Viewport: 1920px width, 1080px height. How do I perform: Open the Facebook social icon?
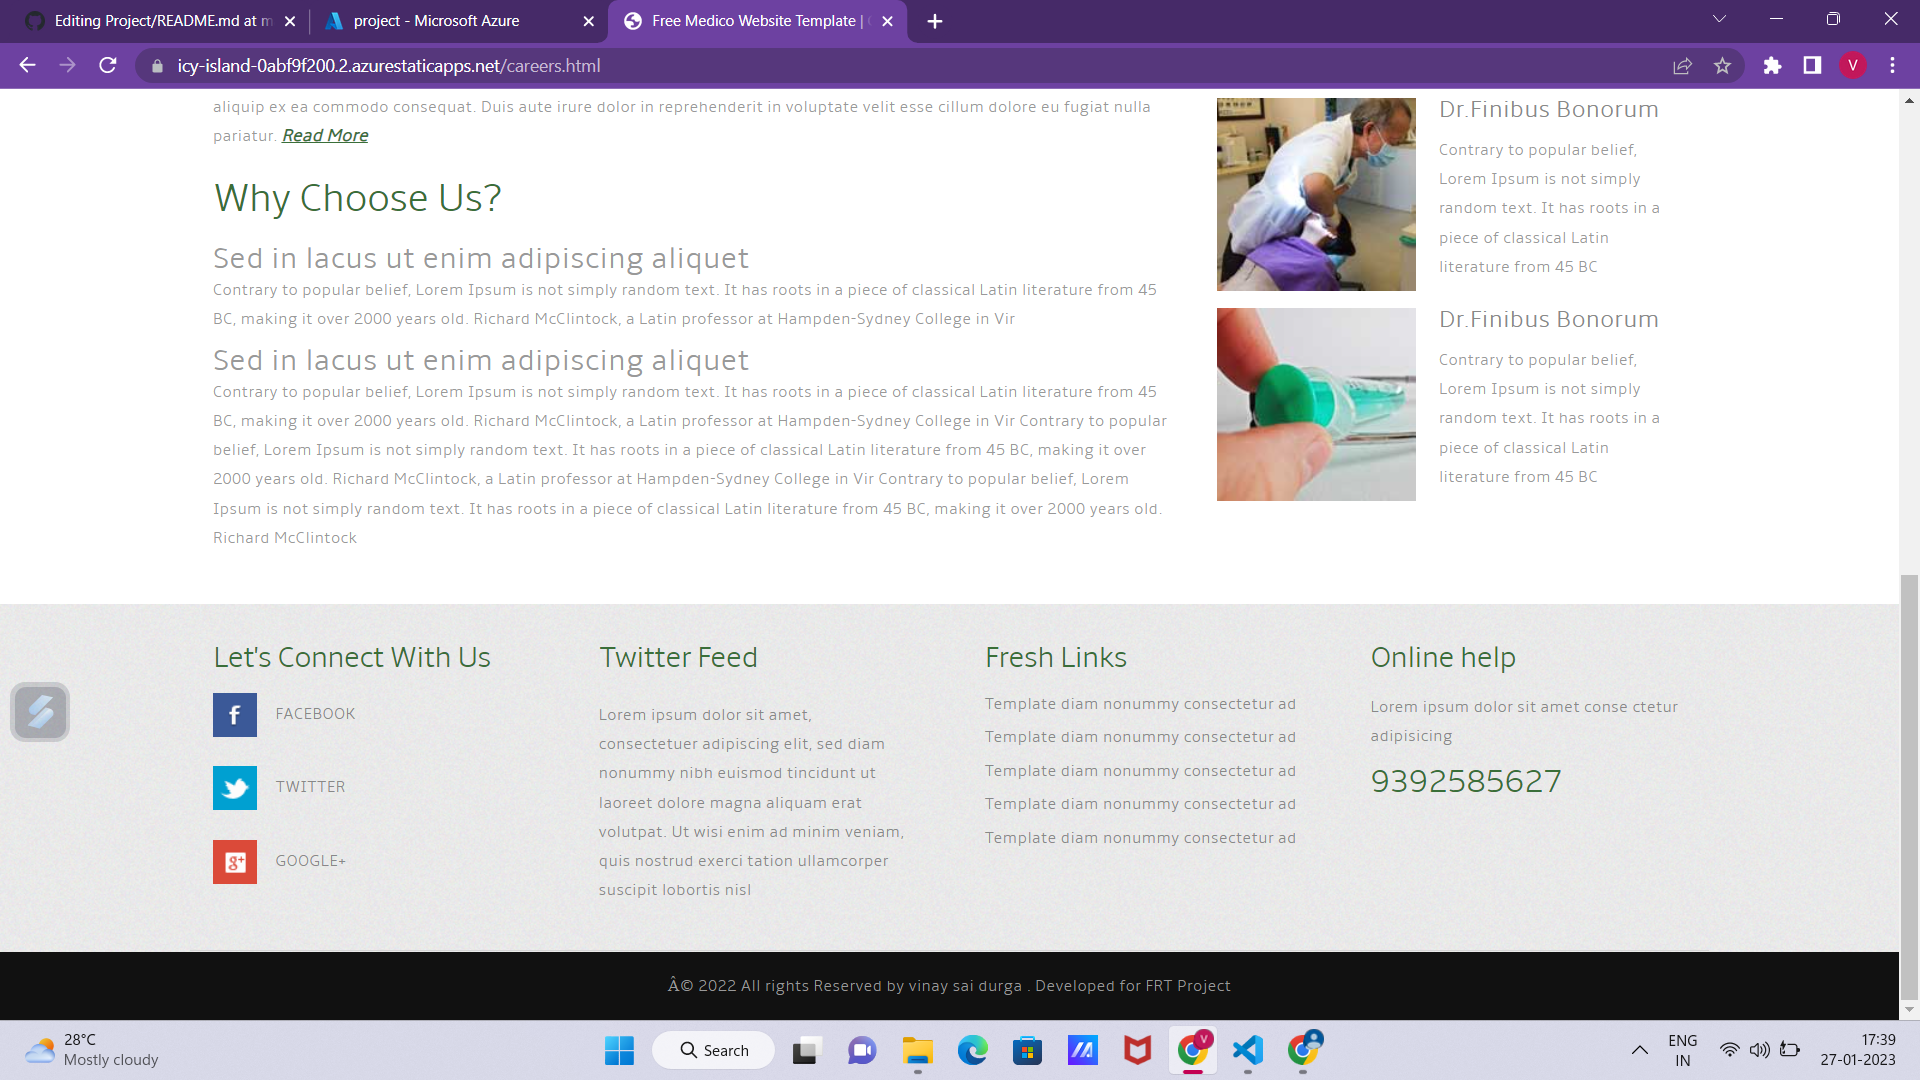[234, 714]
